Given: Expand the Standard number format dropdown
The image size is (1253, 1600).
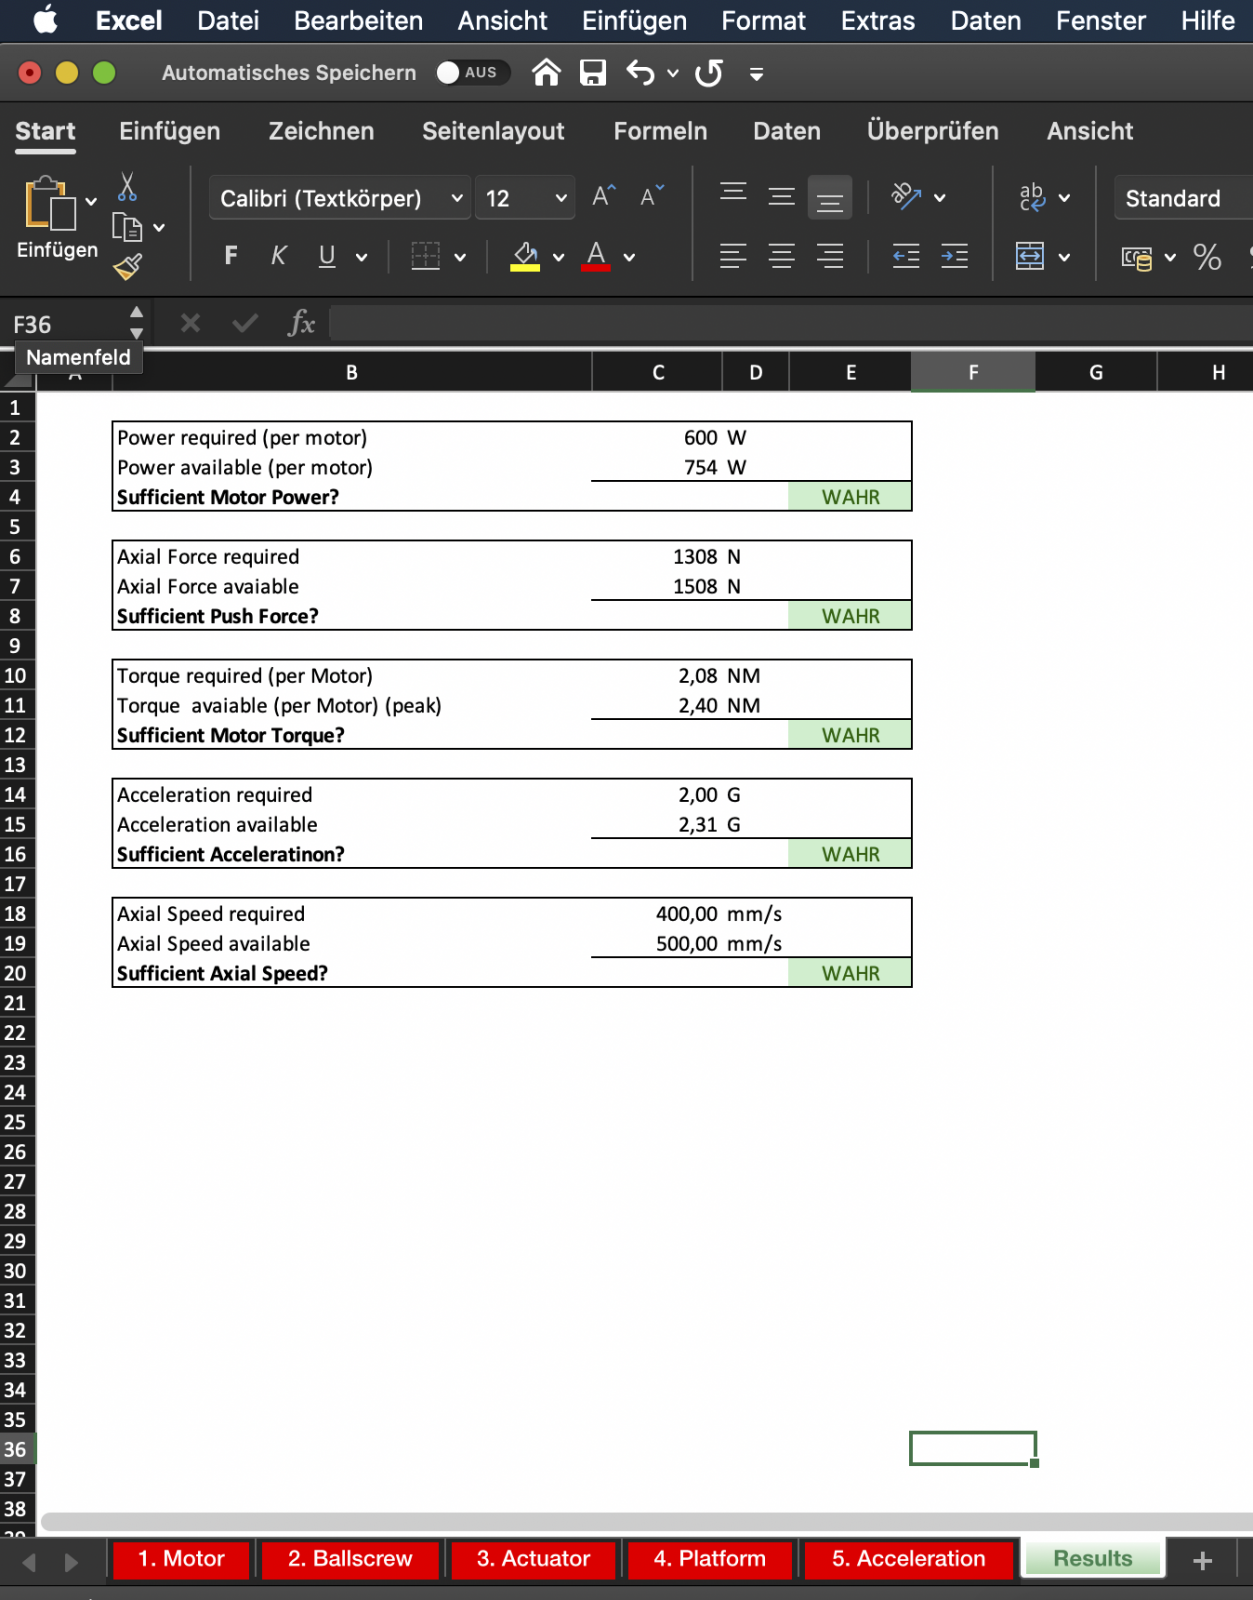Looking at the screenshot, I should (x=1180, y=198).
